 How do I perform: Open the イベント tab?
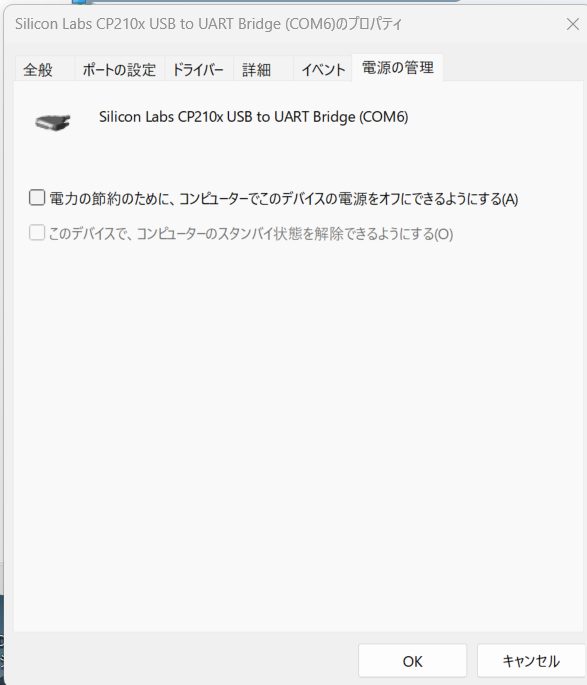323,69
